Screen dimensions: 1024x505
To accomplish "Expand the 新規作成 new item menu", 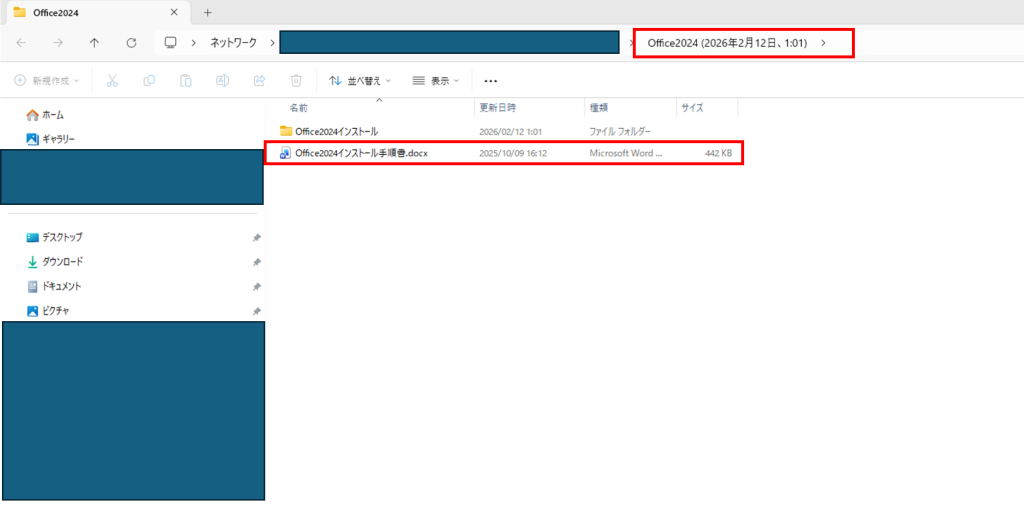I will click(x=47, y=80).
